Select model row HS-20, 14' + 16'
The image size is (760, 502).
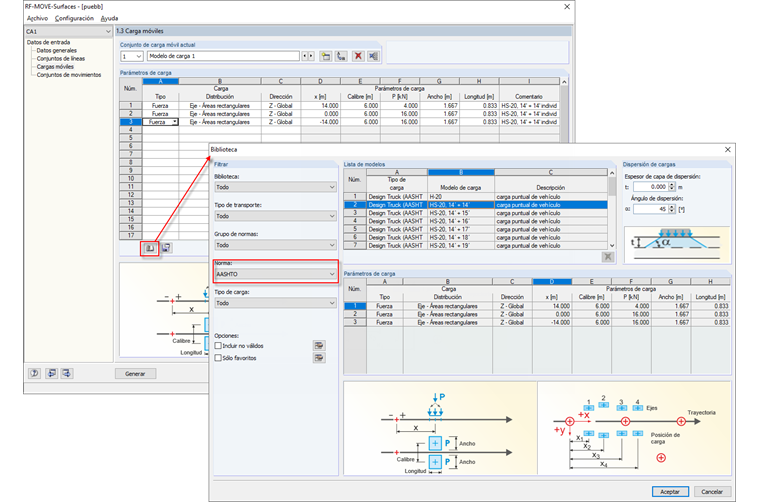(x=475, y=221)
